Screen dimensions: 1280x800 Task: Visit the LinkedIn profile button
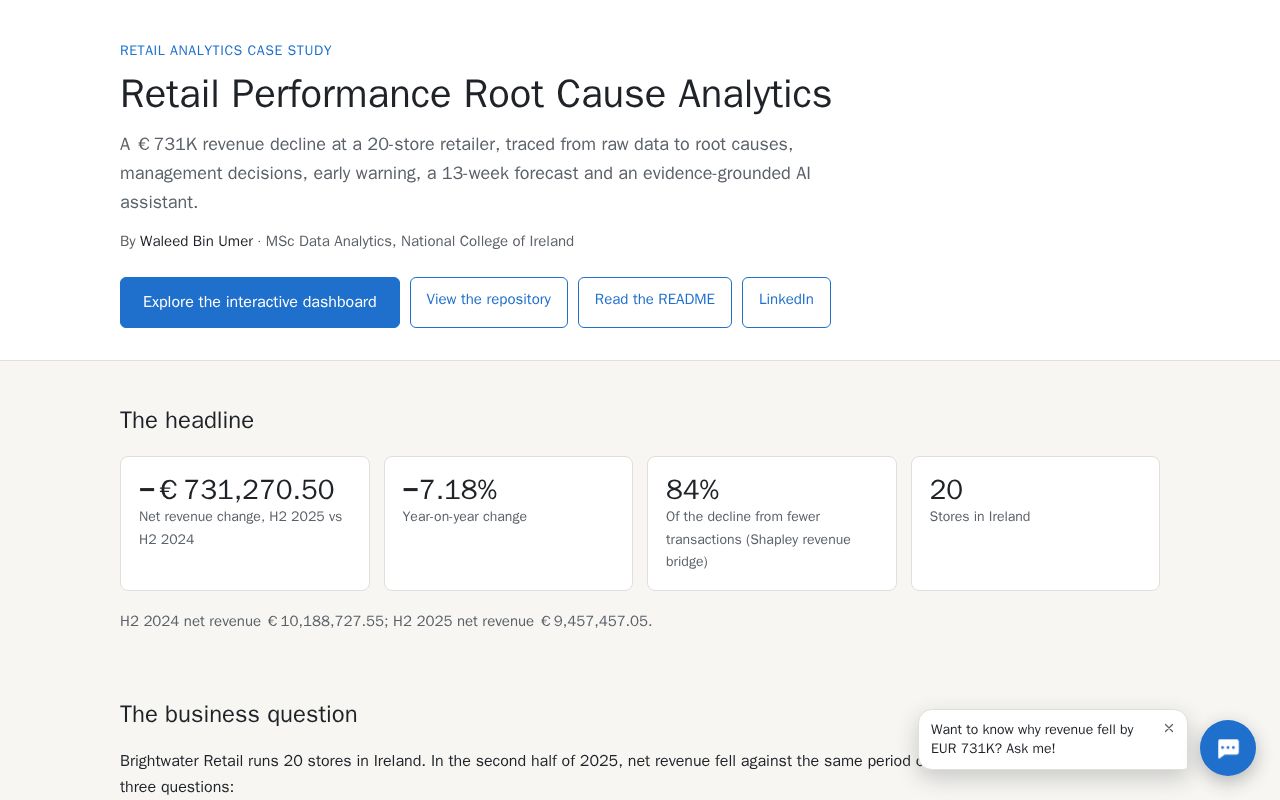[x=786, y=302]
